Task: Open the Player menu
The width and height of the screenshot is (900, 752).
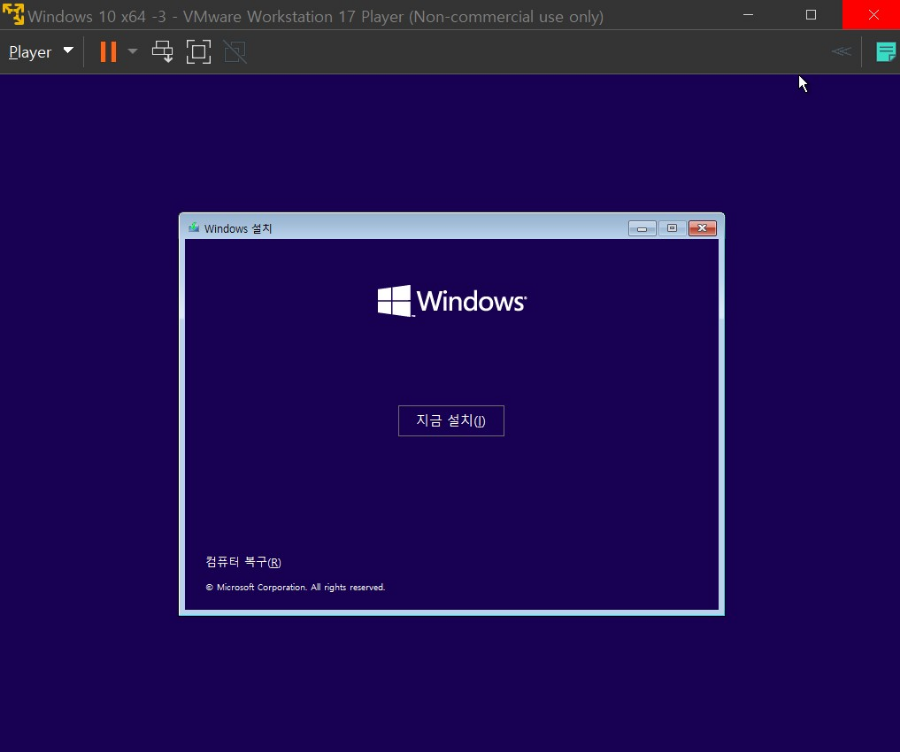Action: 41,52
